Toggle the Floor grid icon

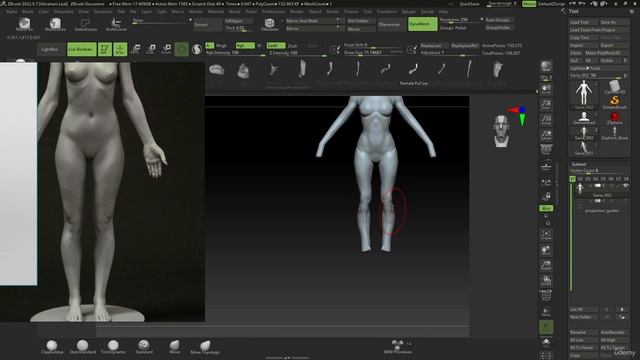coord(546,166)
